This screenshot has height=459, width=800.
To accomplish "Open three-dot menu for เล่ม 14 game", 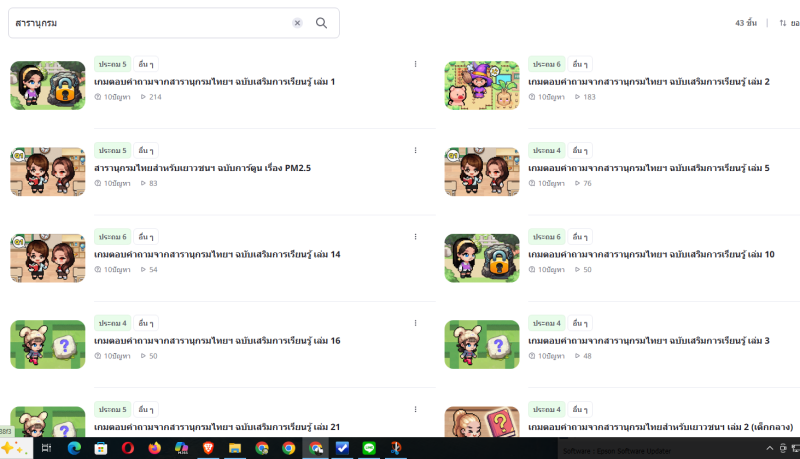I will coord(415,237).
